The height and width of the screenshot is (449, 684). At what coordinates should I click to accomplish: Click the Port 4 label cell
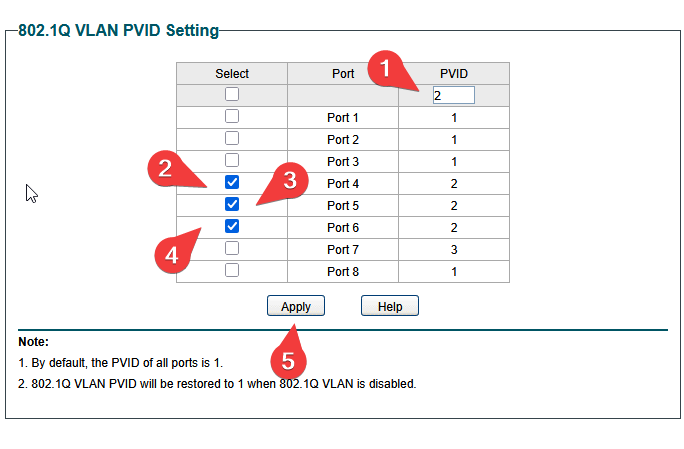click(x=343, y=184)
